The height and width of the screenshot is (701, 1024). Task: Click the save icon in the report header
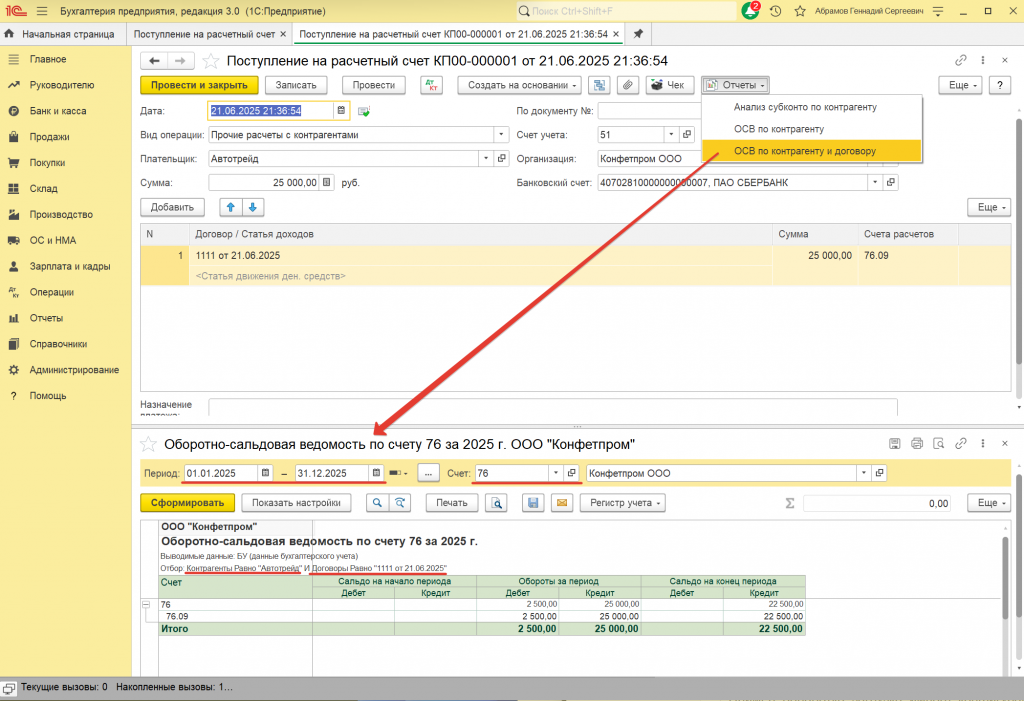coord(895,444)
